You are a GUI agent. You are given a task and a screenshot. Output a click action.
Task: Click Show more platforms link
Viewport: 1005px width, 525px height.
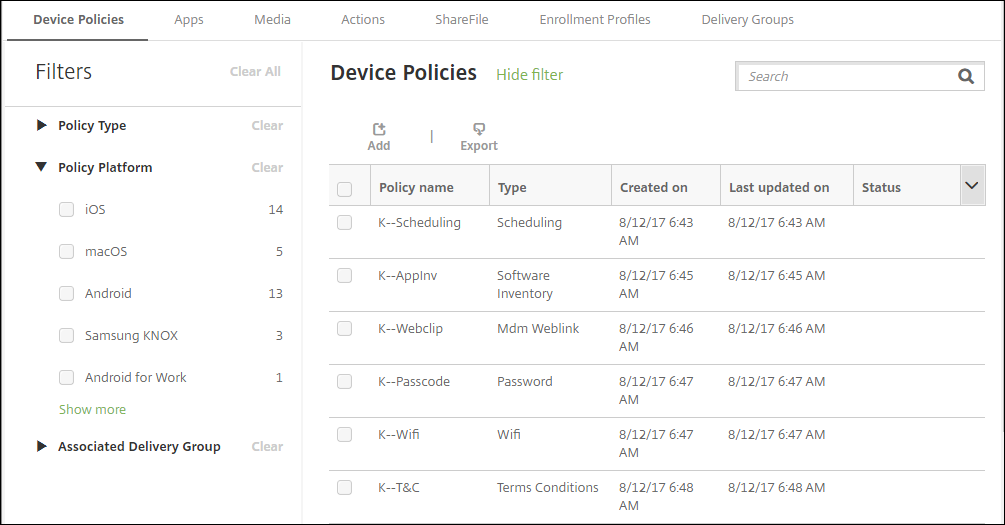pos(92,410)
